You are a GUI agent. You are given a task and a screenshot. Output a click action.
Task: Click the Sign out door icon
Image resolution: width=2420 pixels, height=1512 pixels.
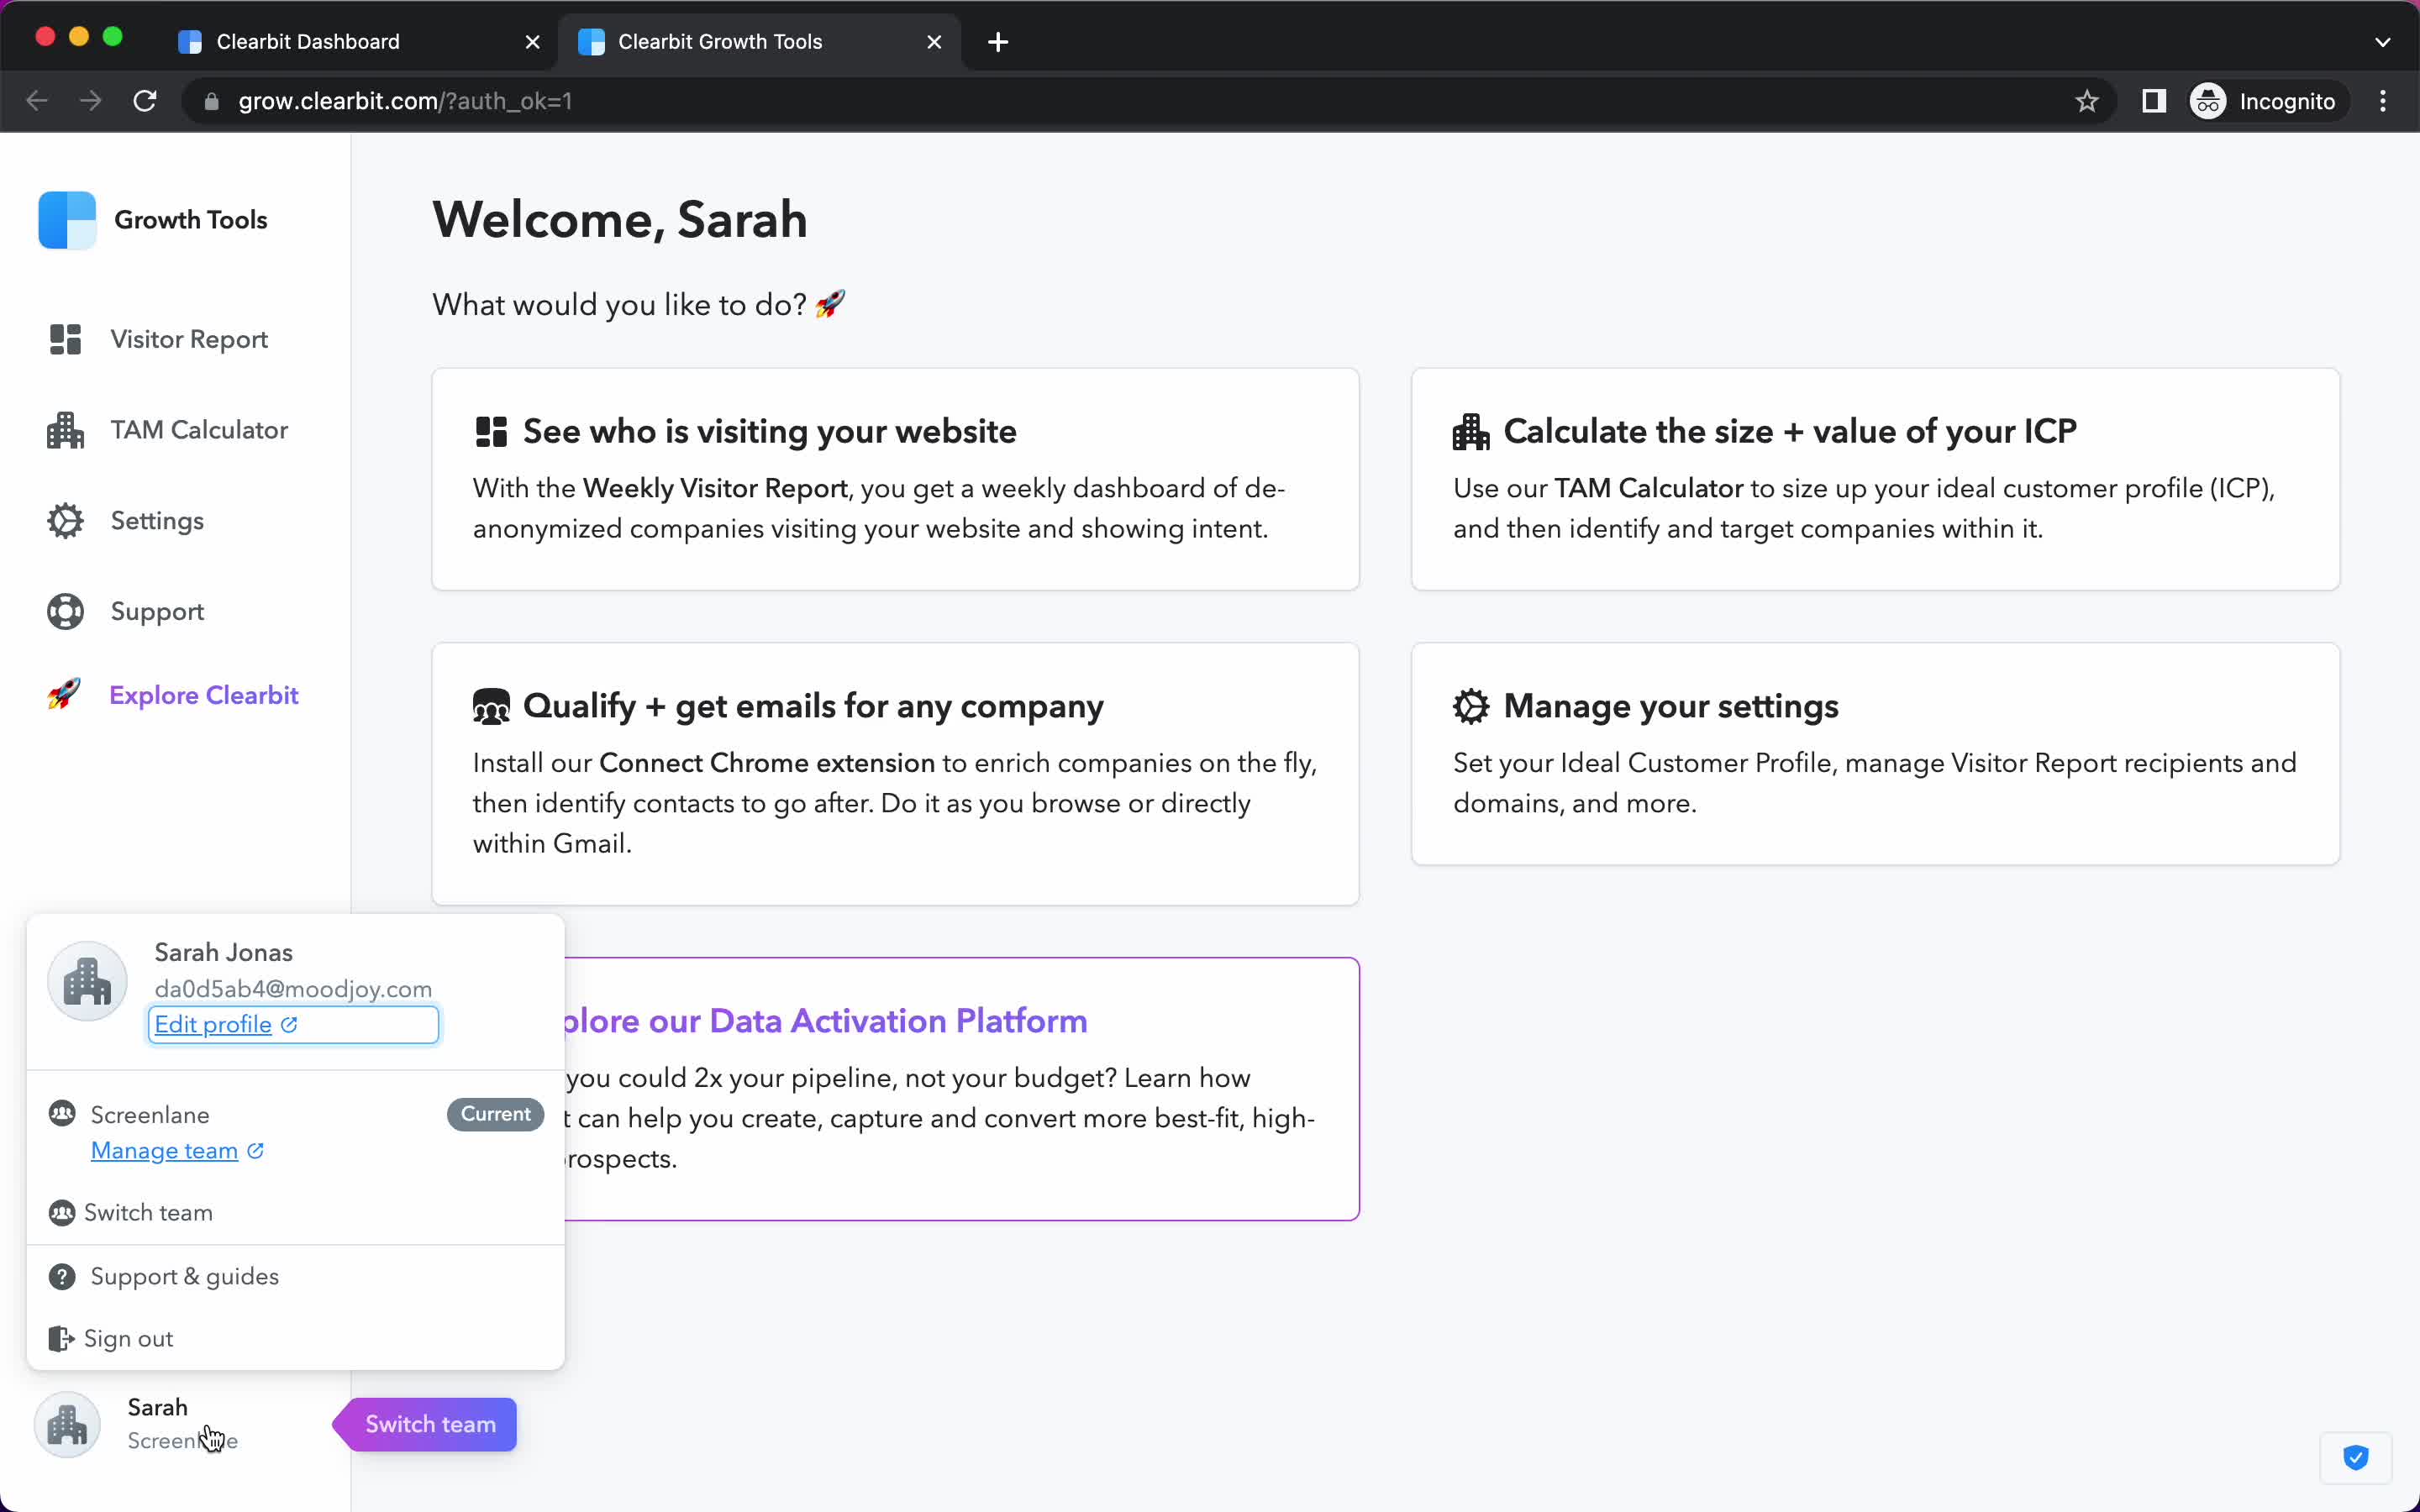tap(62, 1338)
